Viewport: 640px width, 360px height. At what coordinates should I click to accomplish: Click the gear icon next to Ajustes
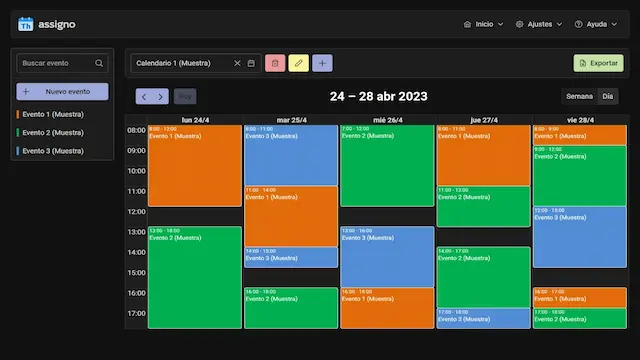coord(519,24)
